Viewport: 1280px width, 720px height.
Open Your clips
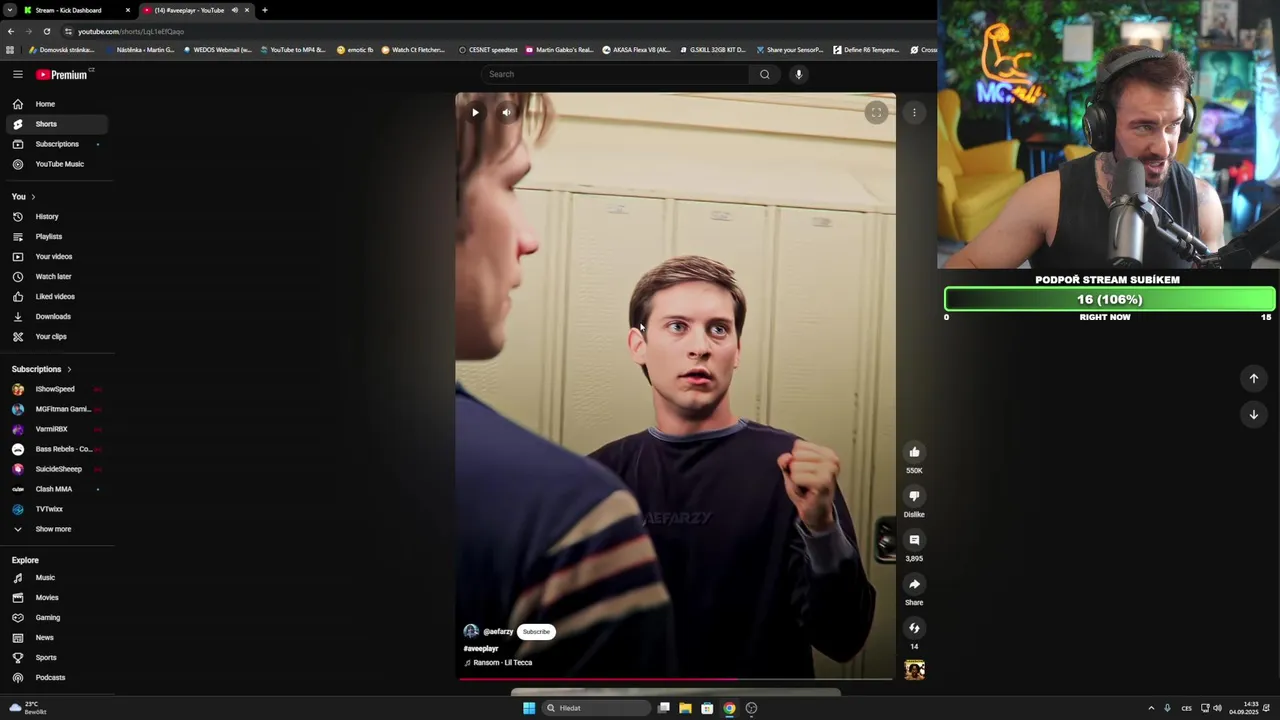55,336
